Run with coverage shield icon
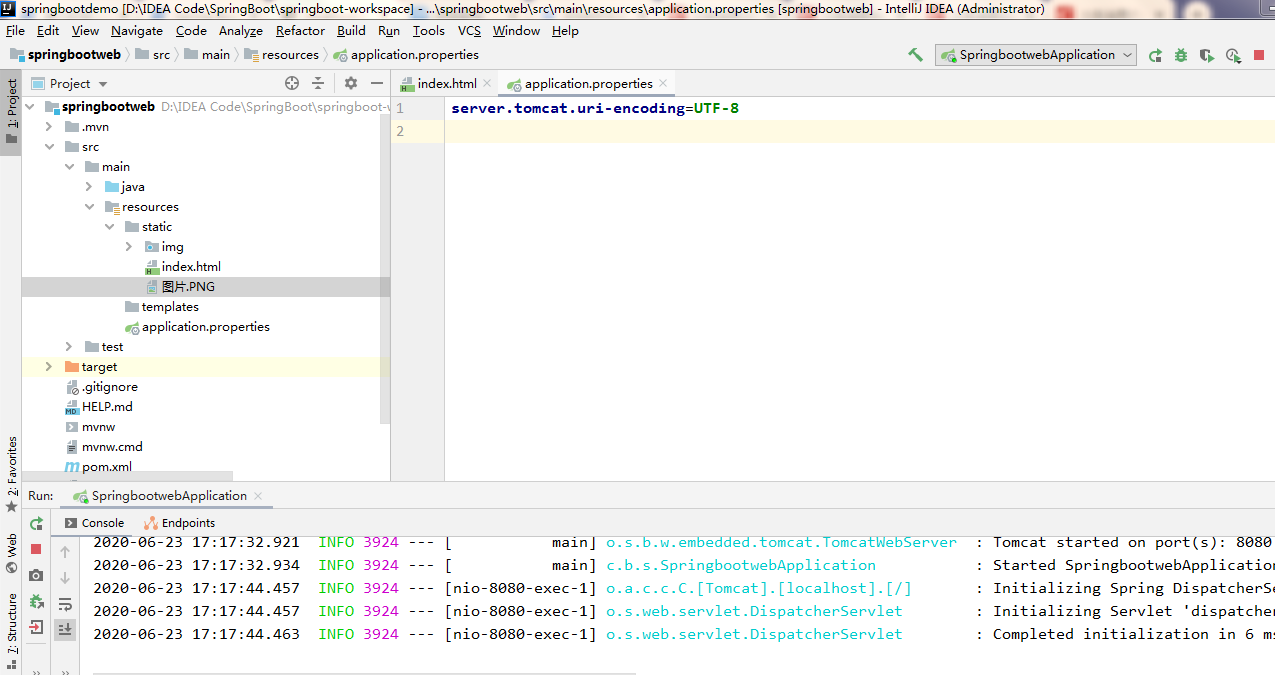 [1207, 55]
